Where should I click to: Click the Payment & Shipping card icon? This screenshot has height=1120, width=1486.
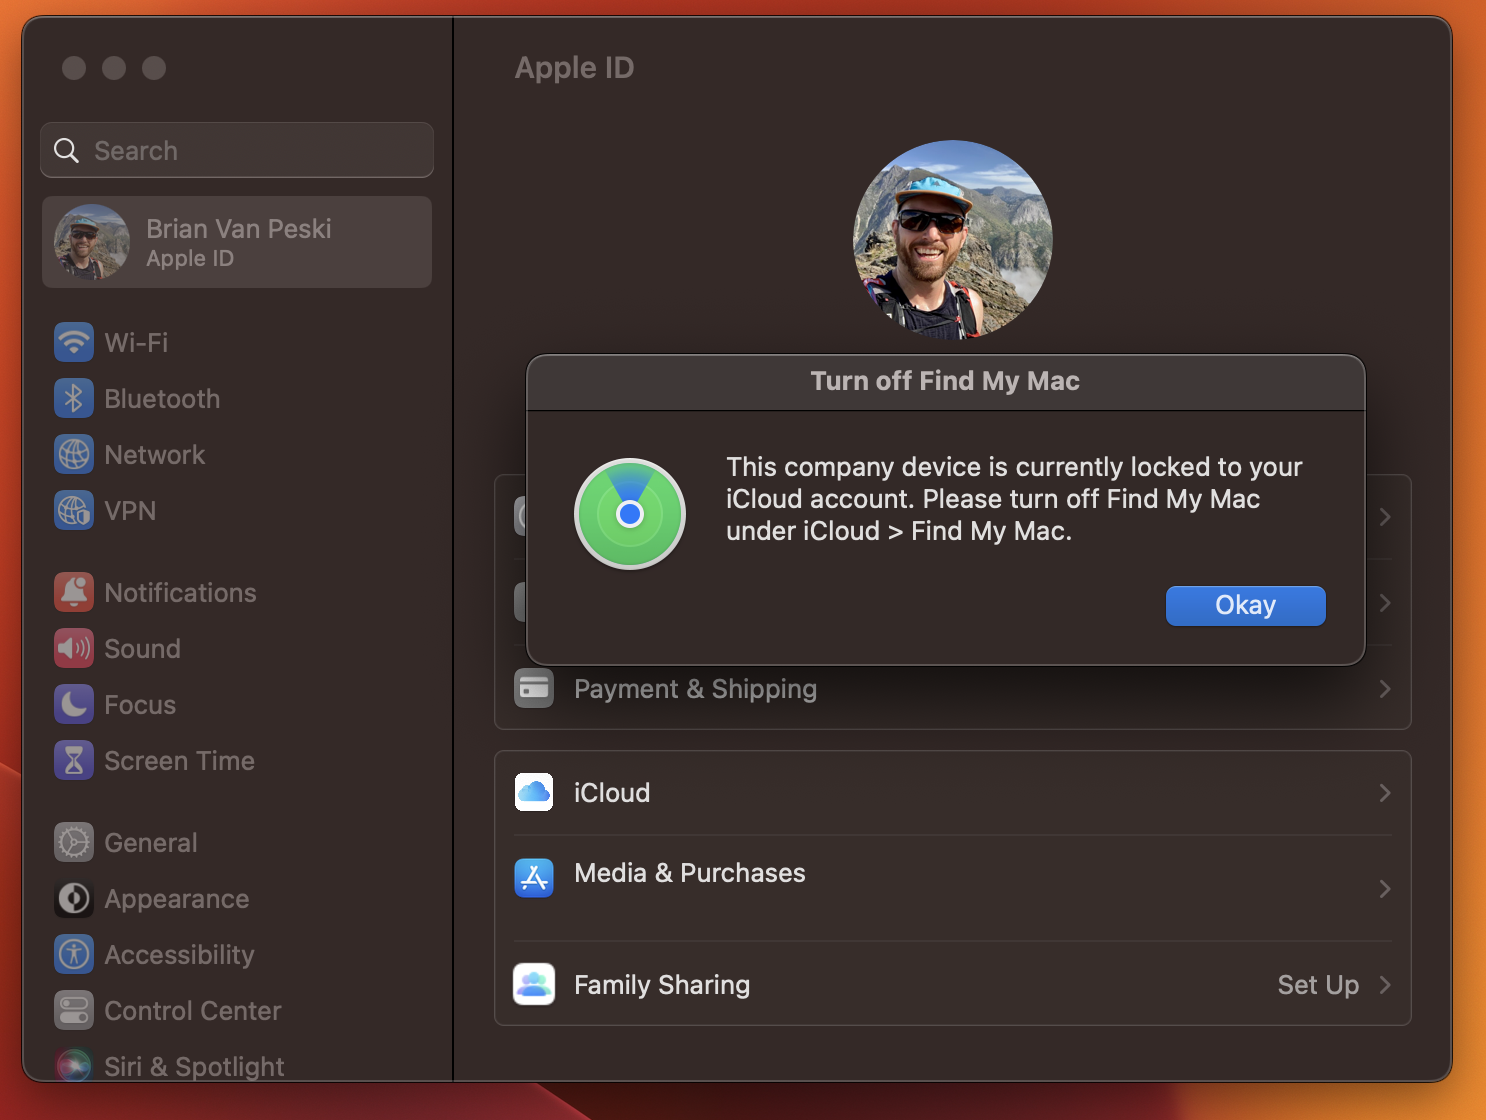click(x=534, y=689)
